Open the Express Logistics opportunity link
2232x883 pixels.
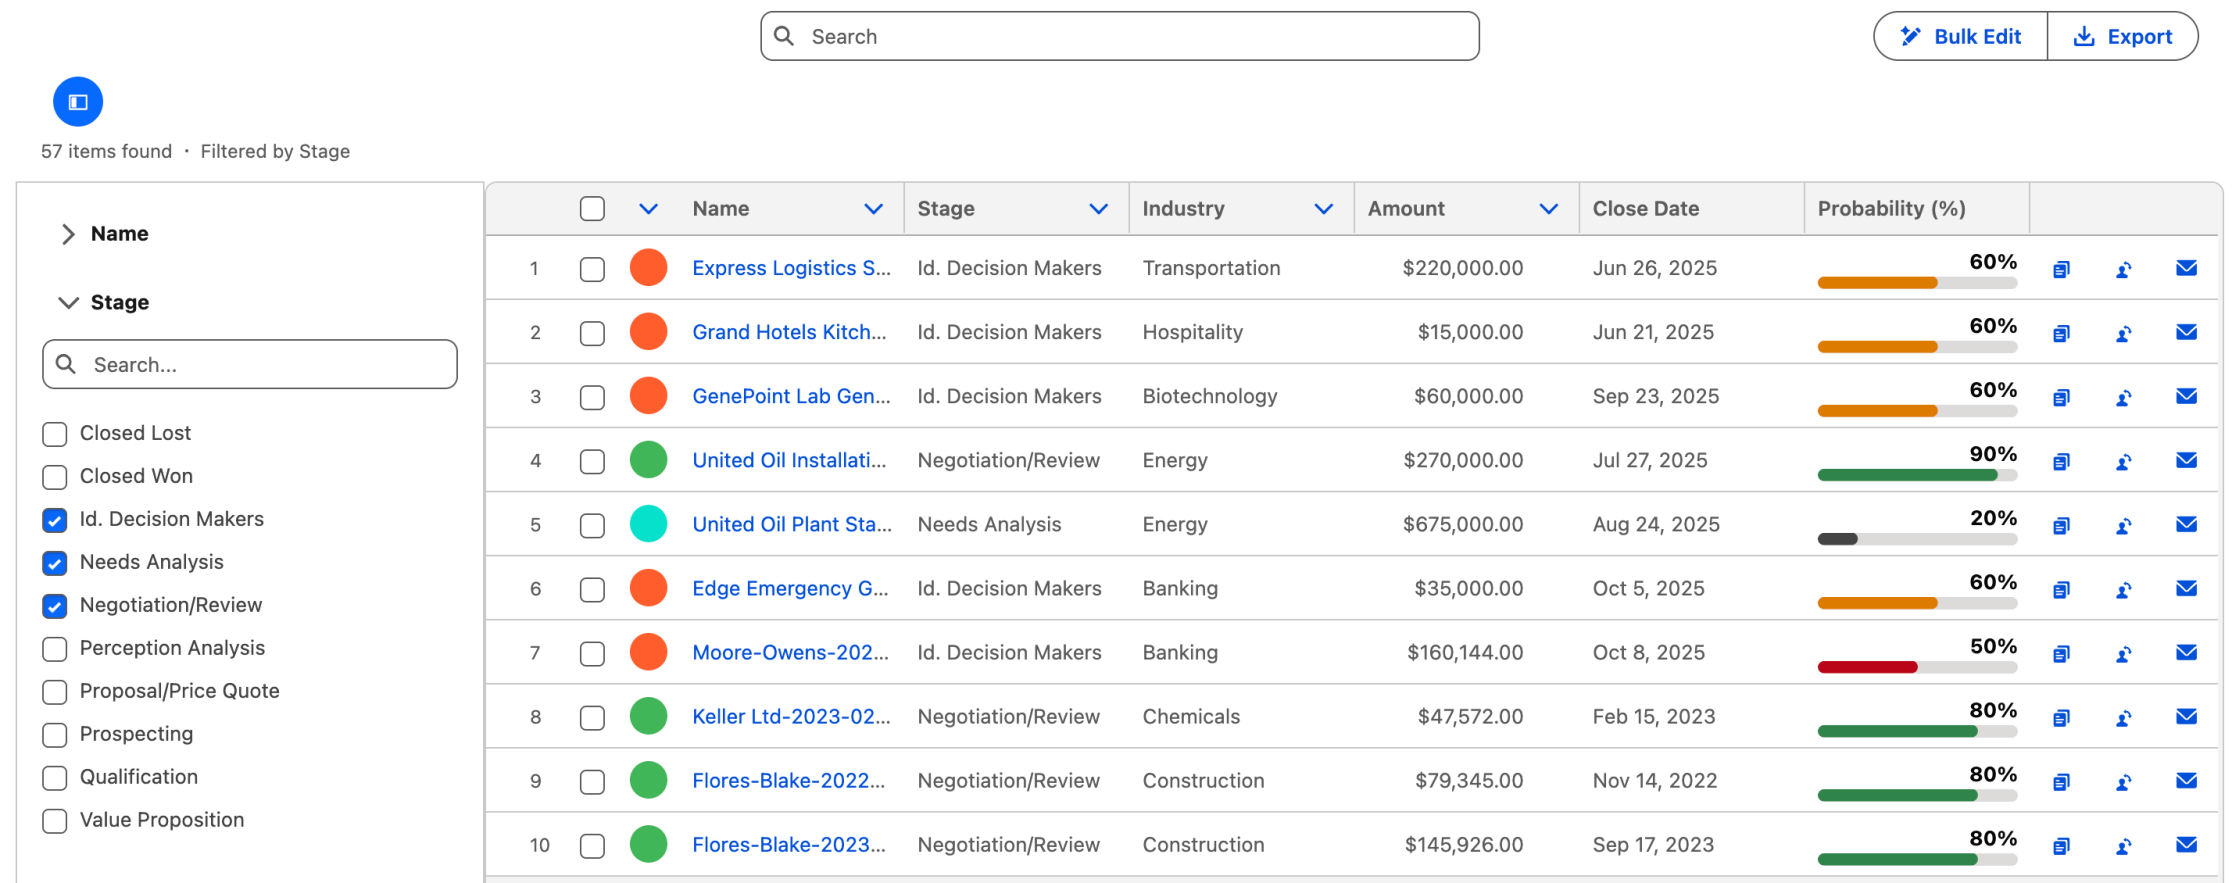coord(791,268)
